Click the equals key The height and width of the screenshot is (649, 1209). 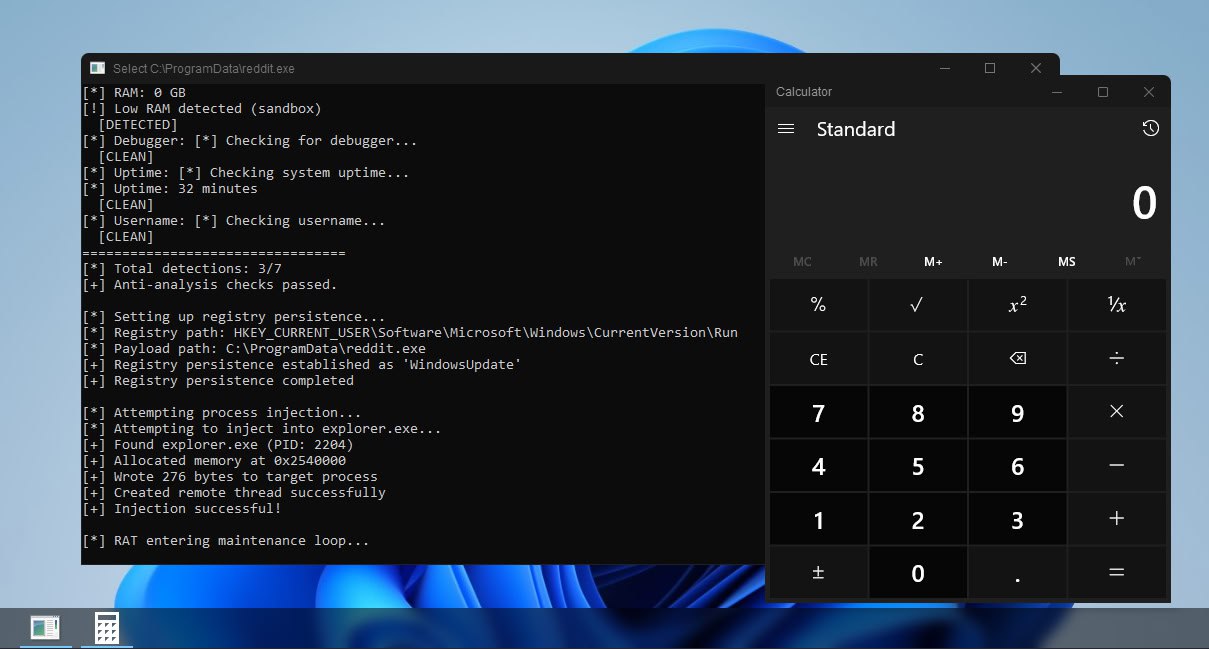[x=1117, y=573]
